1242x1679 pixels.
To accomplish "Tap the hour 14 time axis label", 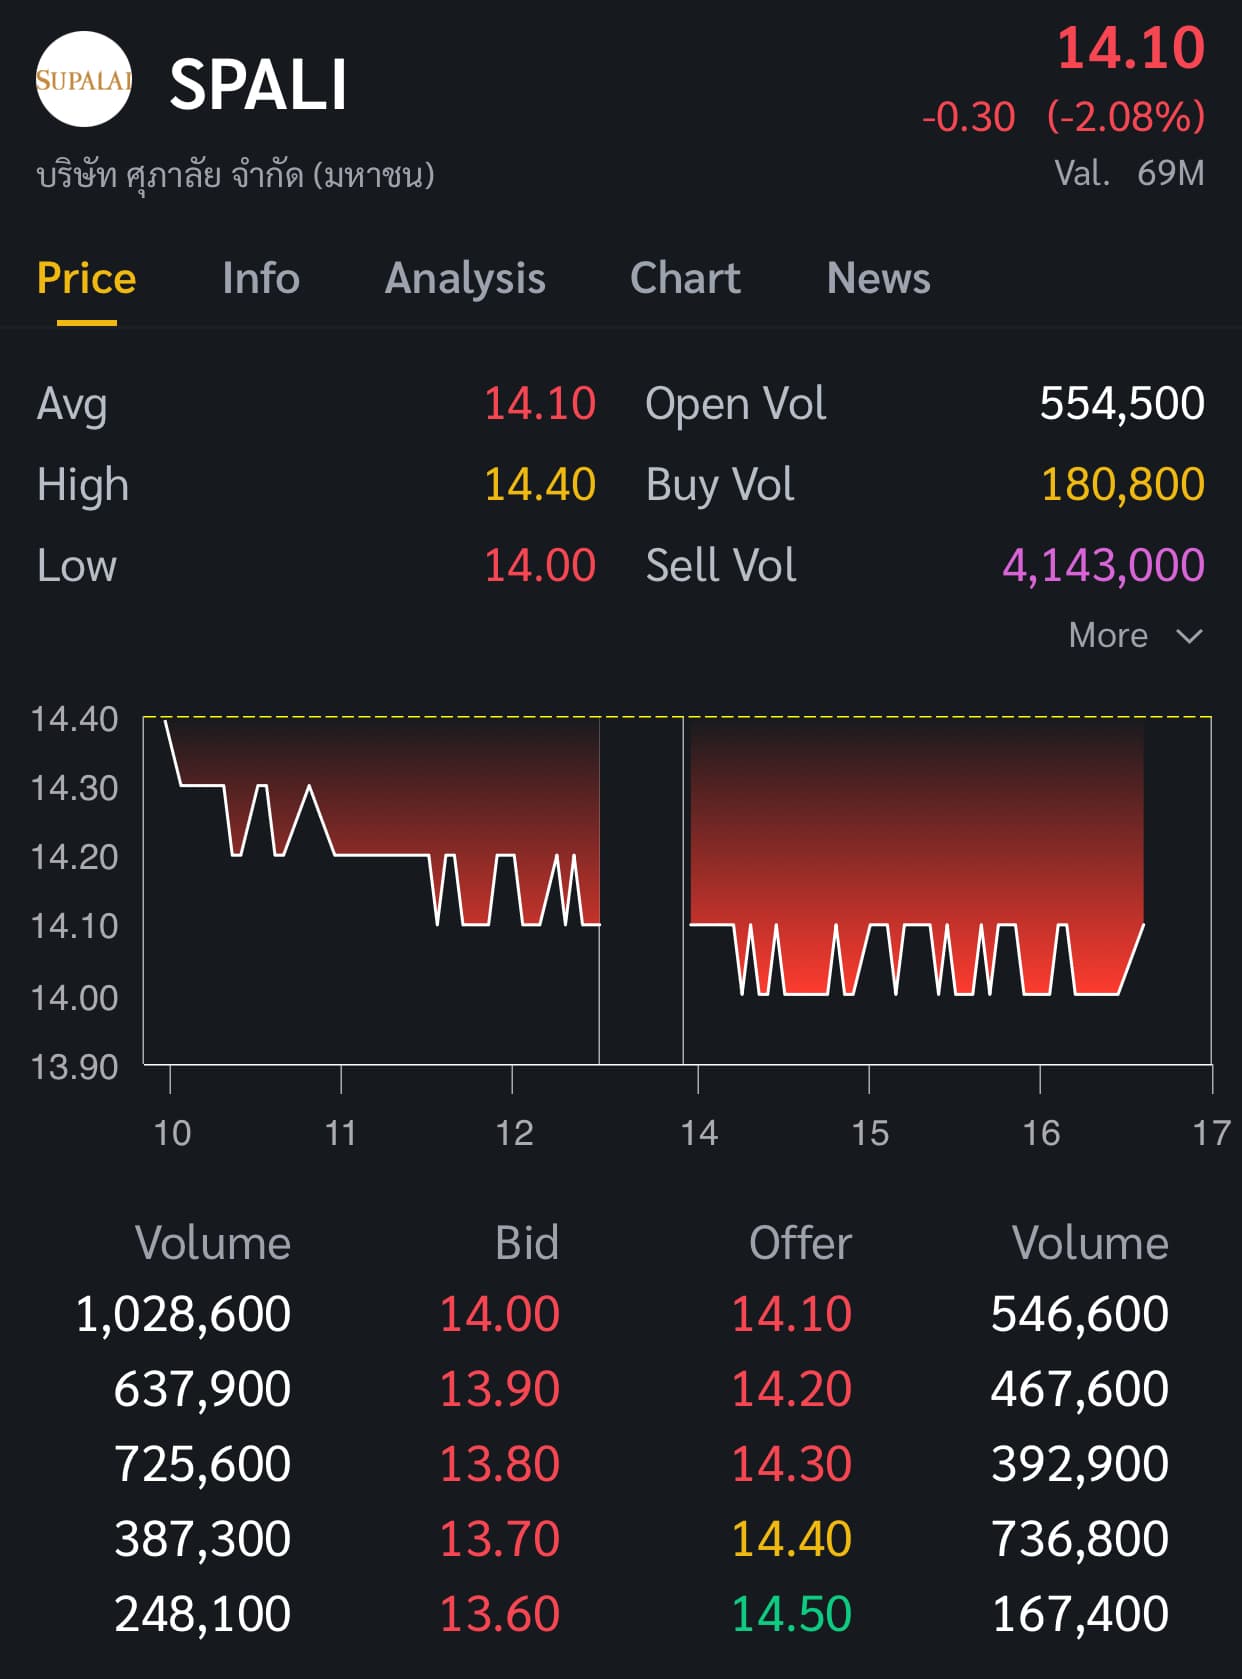I will click(699, 1133).
